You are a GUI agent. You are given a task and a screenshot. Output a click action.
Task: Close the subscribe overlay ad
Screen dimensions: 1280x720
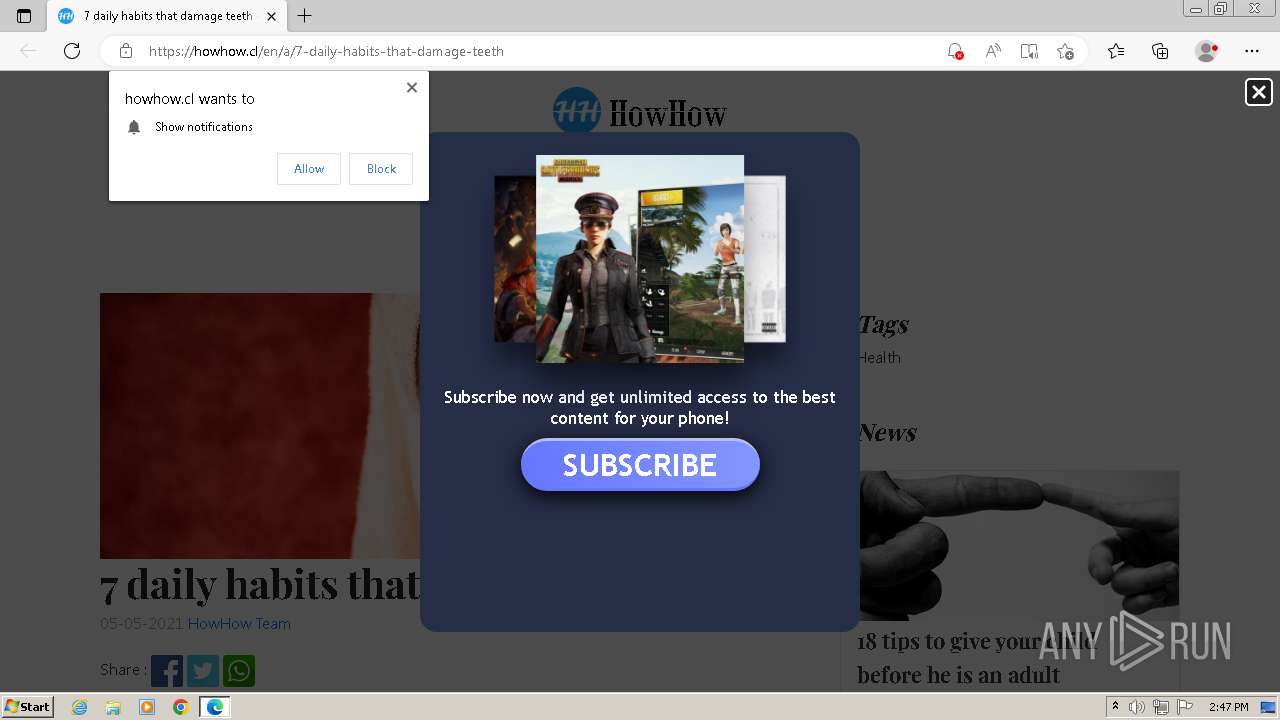[1258, 92]
